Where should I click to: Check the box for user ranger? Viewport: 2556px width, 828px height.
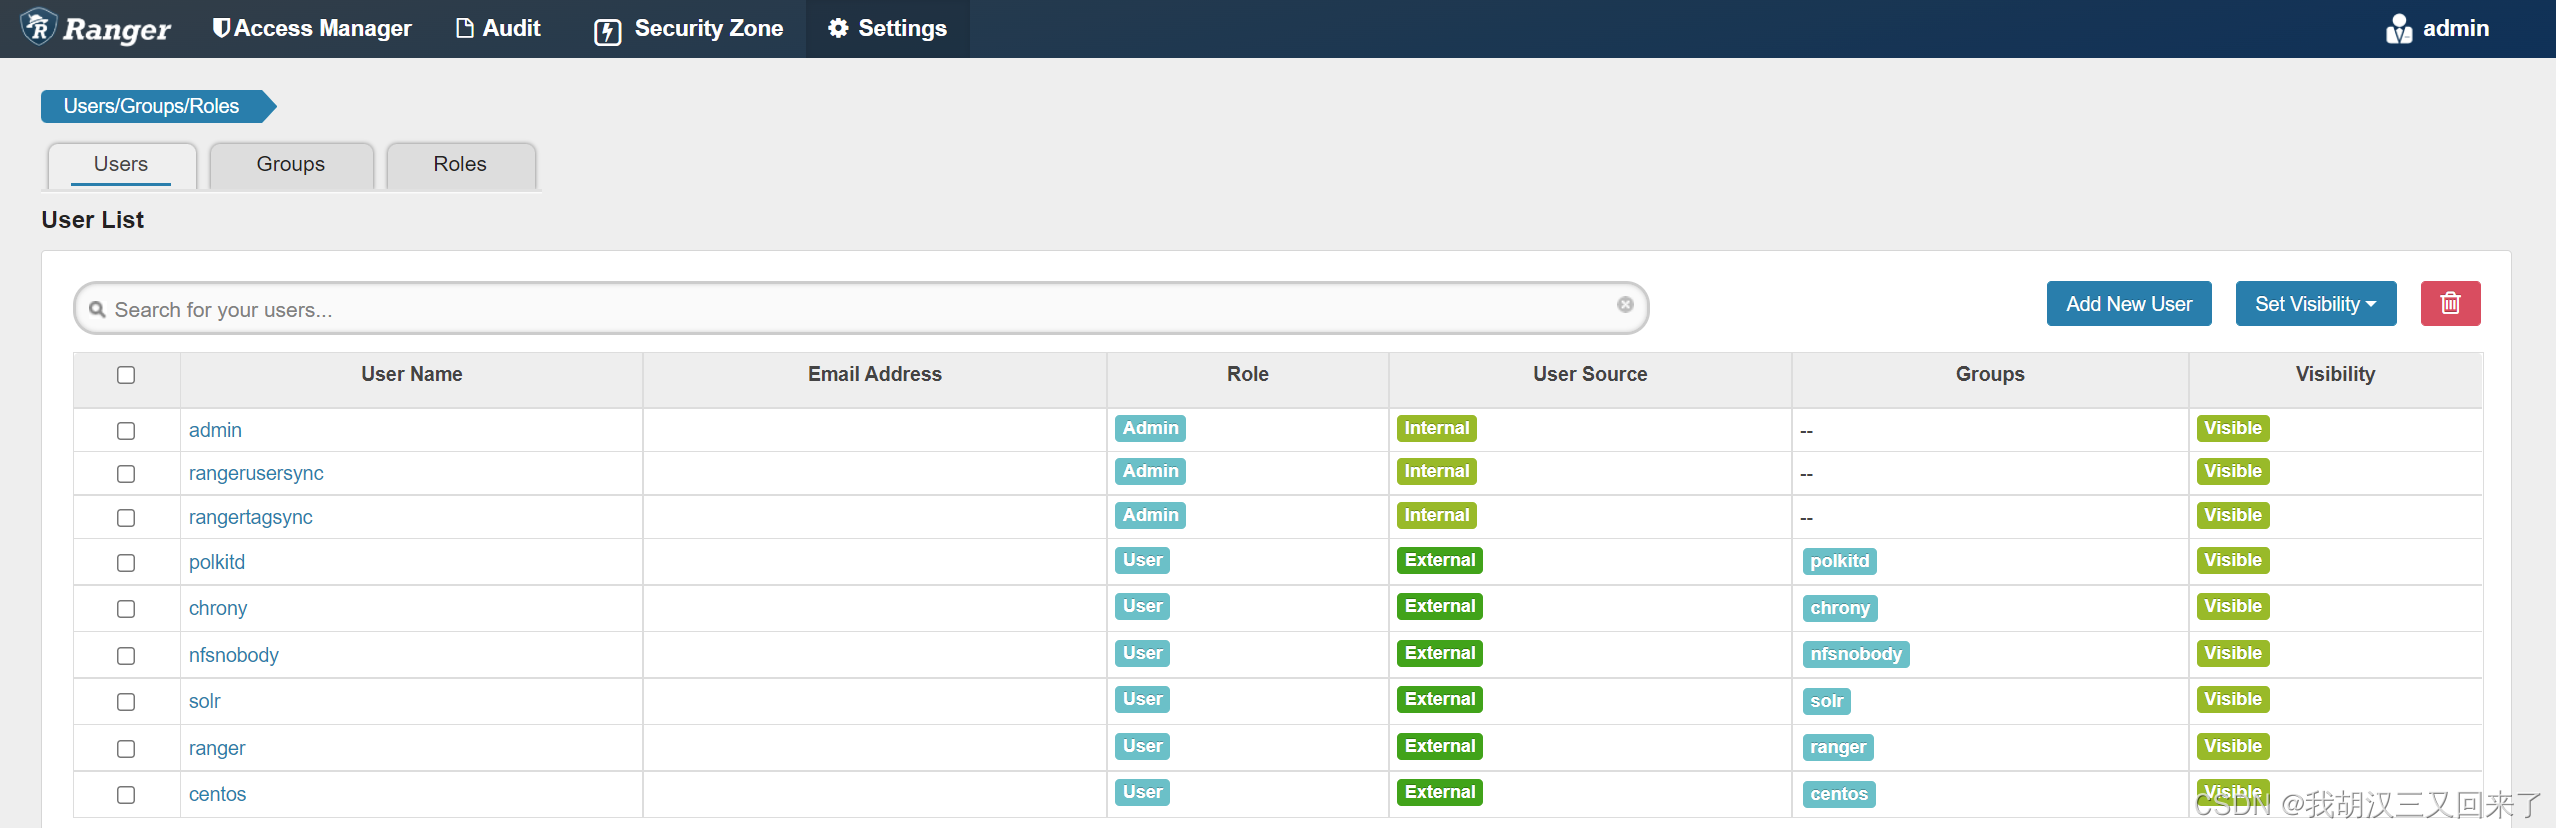point(126,749)
